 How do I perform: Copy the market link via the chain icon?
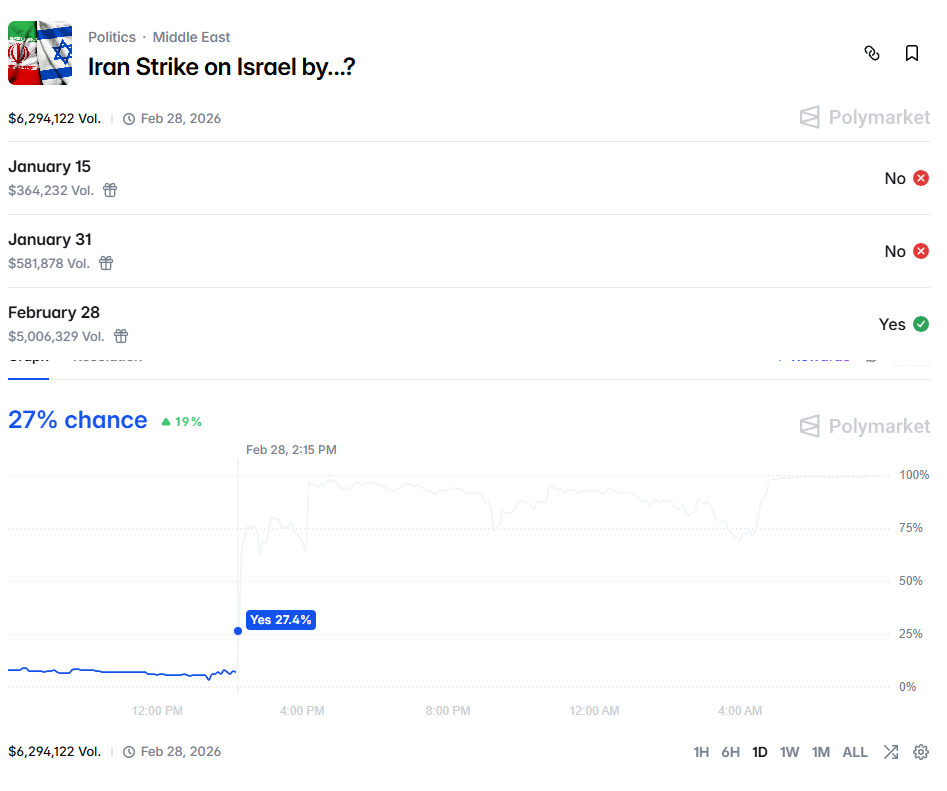click(872, 53)
